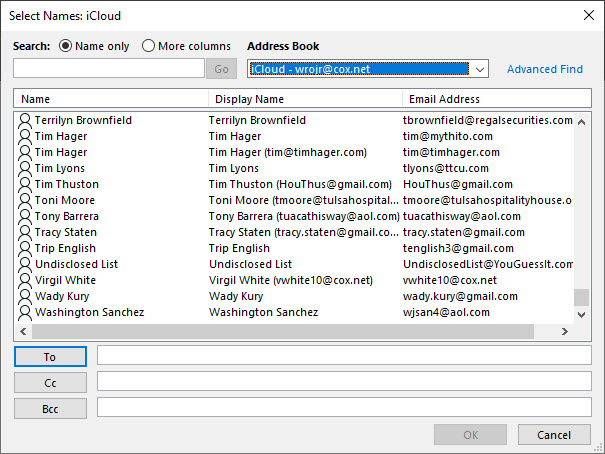Viewport: 605px width, 454px height.
Task: Sort by the Name column header
Action: pyautogui.click(x=111, y=99)
